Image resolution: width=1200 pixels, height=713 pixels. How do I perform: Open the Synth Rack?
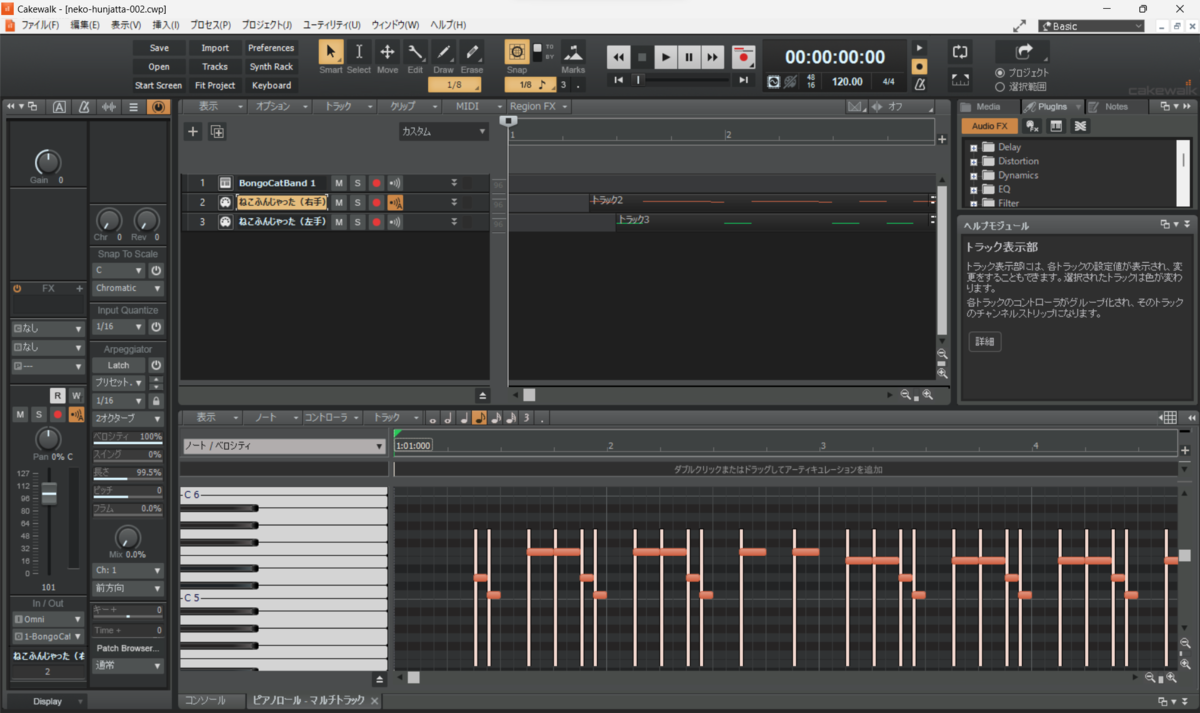pyautogui.click(x=271, y=67)
